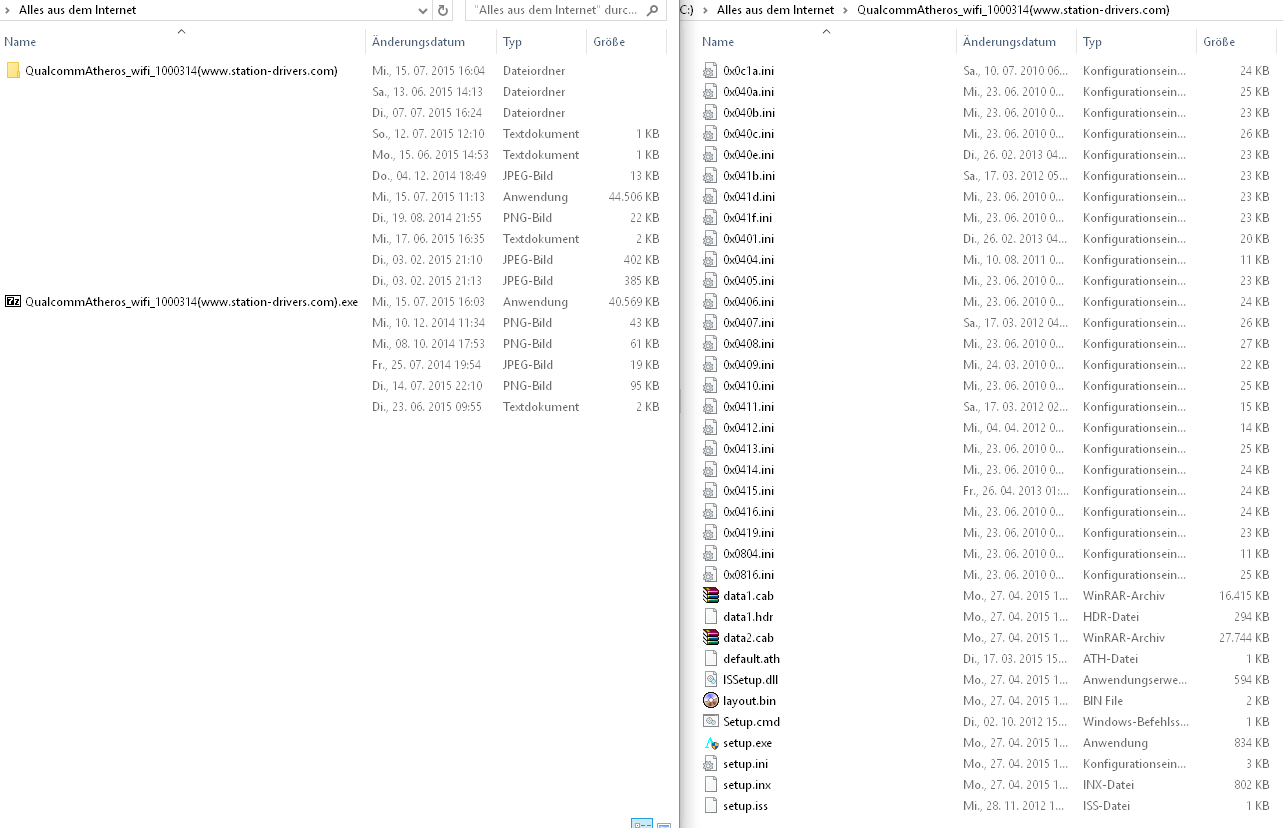Image resolution: width=1283 pixels, height=828 pixels.
Task: Expand the chevron before left 'Alles aus dem Internet'
Action: click(8, 10)
